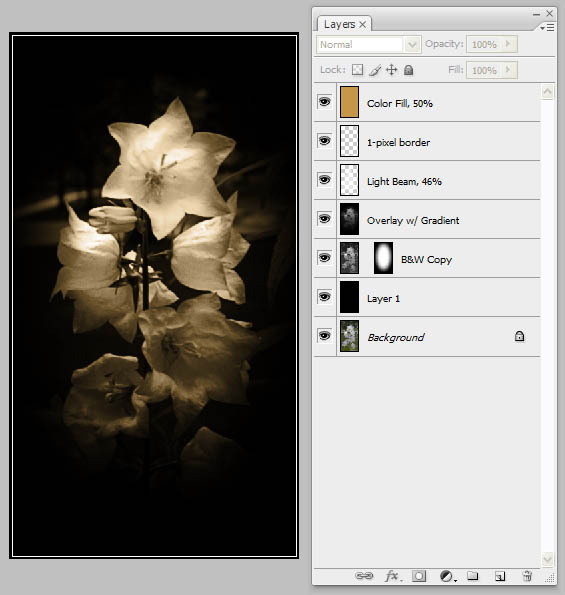Screen dimensions: 565x595
Task: Hide the Background layer
Action: click(x=324, y=336)
